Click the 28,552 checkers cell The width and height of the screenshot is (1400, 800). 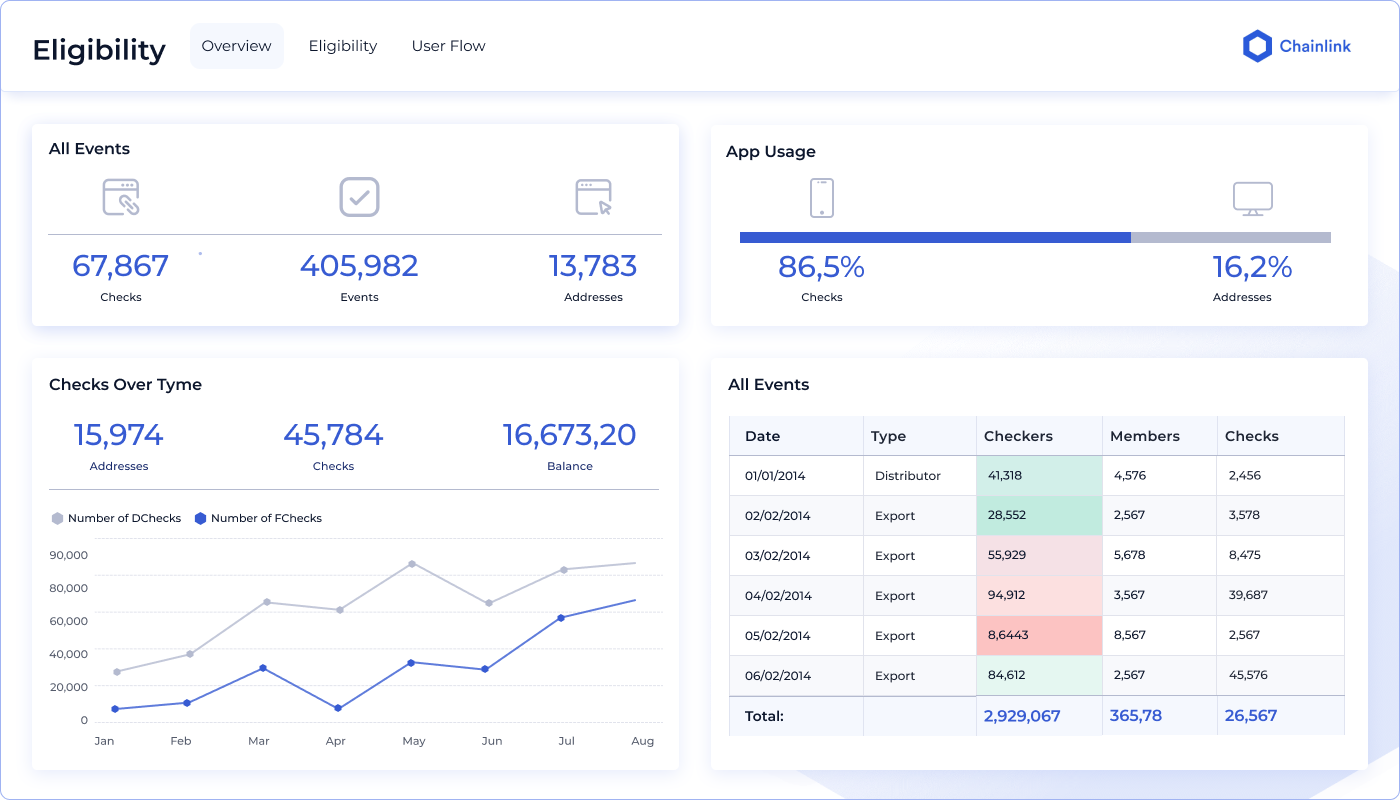click(x=1039, y=516)
